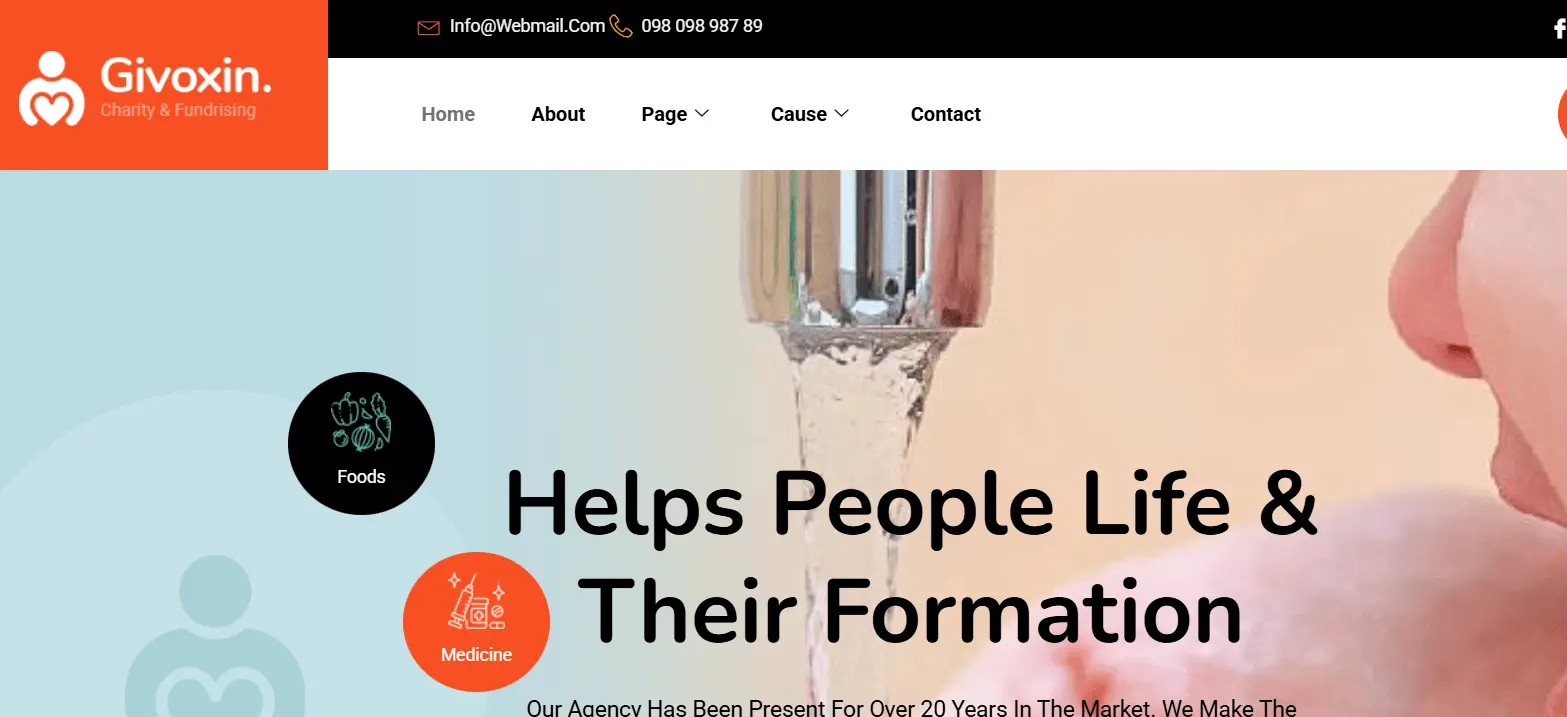This screenshot has height=717, width=1567.
Task: Go to the Home menu item
Action: click(448, 114)
